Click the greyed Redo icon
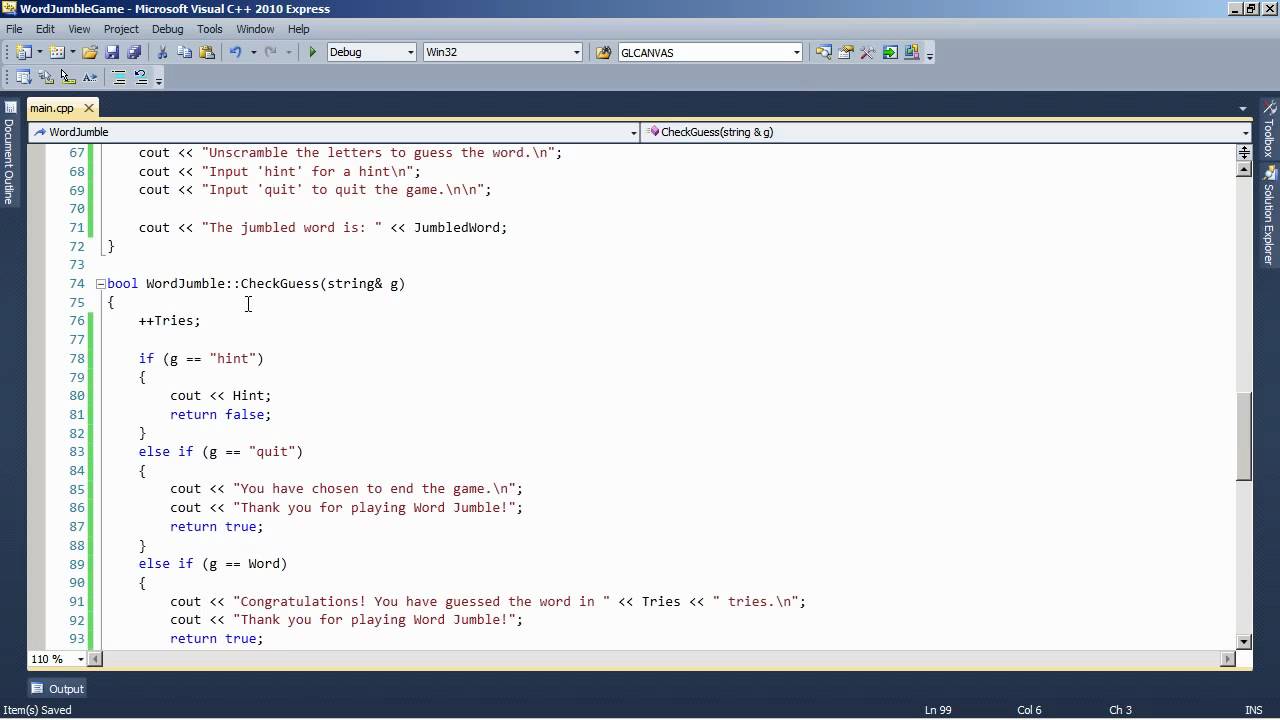This screenshot has height=720, width=1280. 272,52
